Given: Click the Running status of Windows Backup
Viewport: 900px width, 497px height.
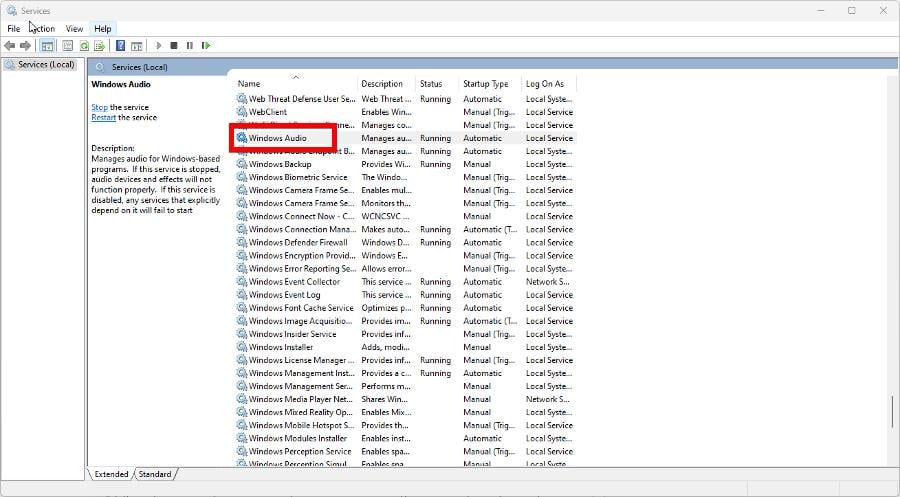Looking at the screenshot, I should pos(435,164).
